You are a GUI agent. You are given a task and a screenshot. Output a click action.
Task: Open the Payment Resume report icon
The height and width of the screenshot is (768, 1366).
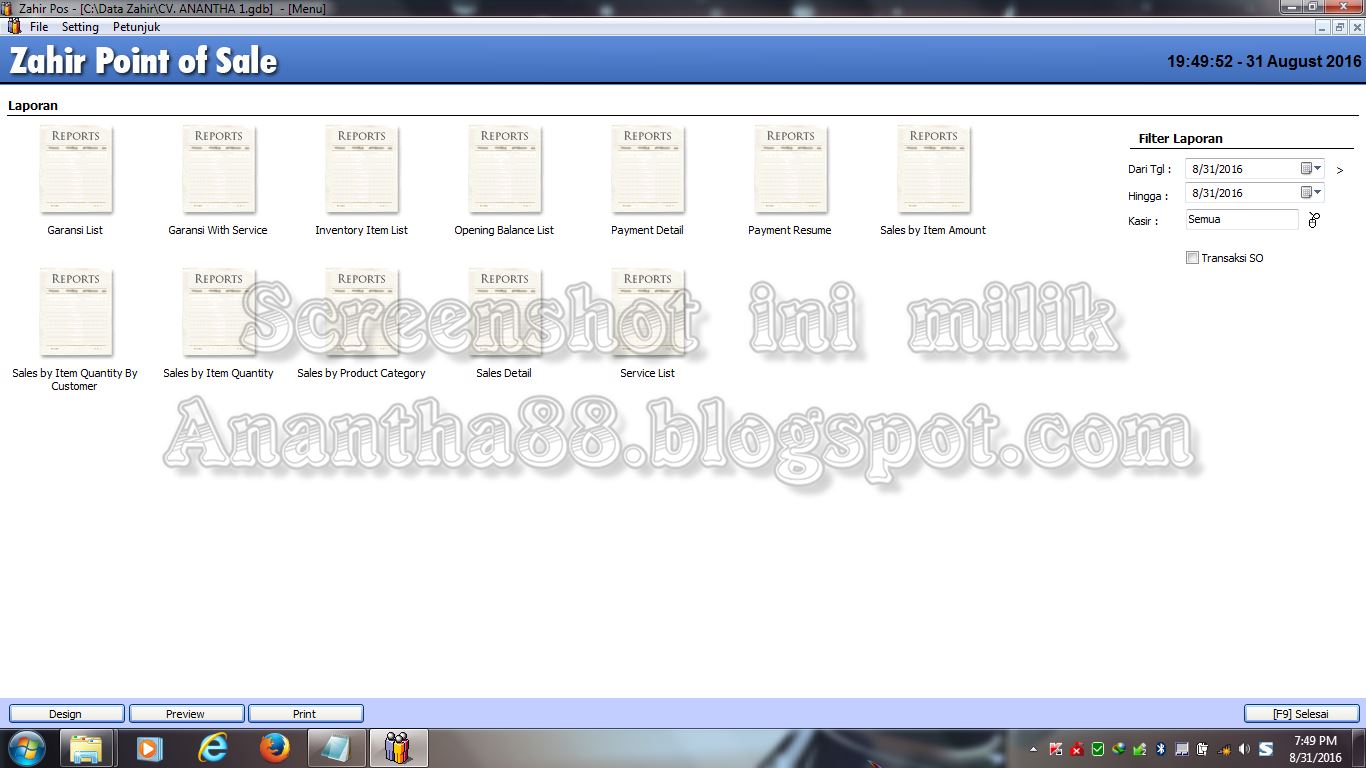791,170
